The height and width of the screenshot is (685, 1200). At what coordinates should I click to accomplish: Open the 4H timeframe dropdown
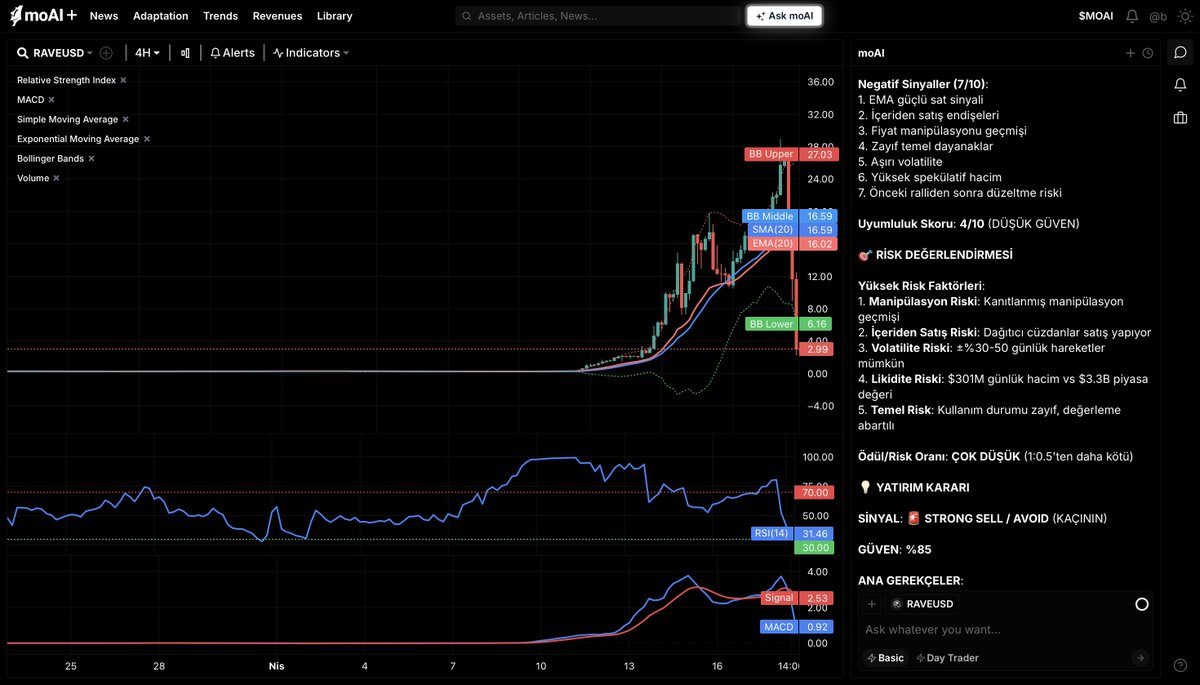coord(147,53)
